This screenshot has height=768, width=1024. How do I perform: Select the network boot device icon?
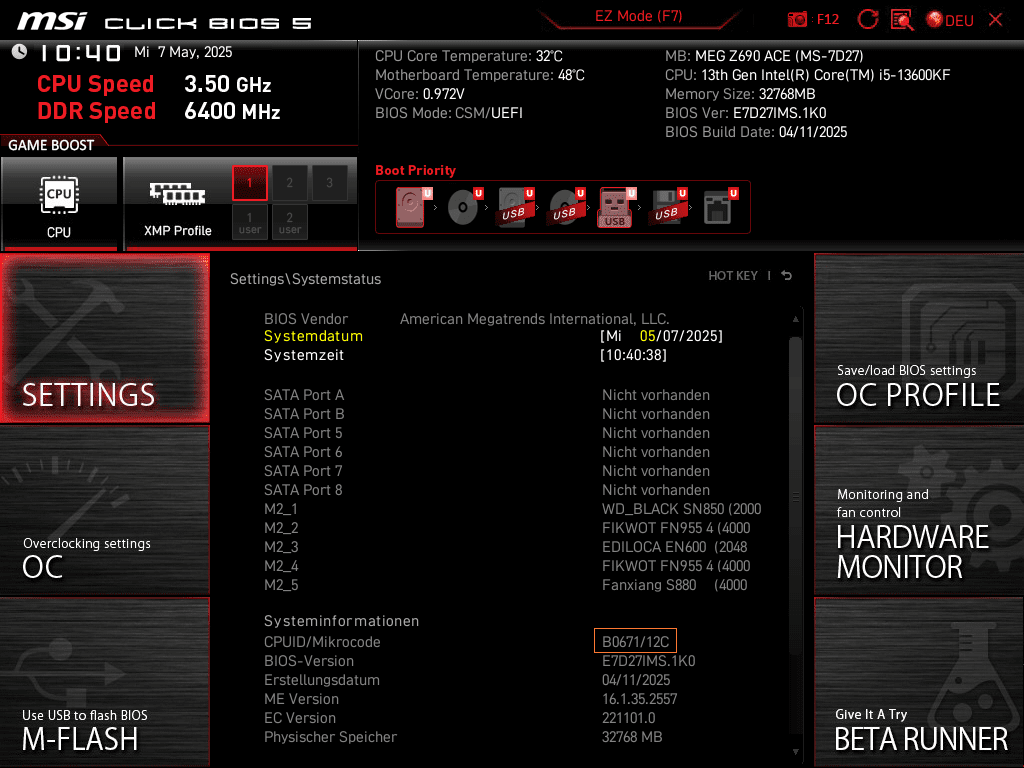(x=720, y=207)
